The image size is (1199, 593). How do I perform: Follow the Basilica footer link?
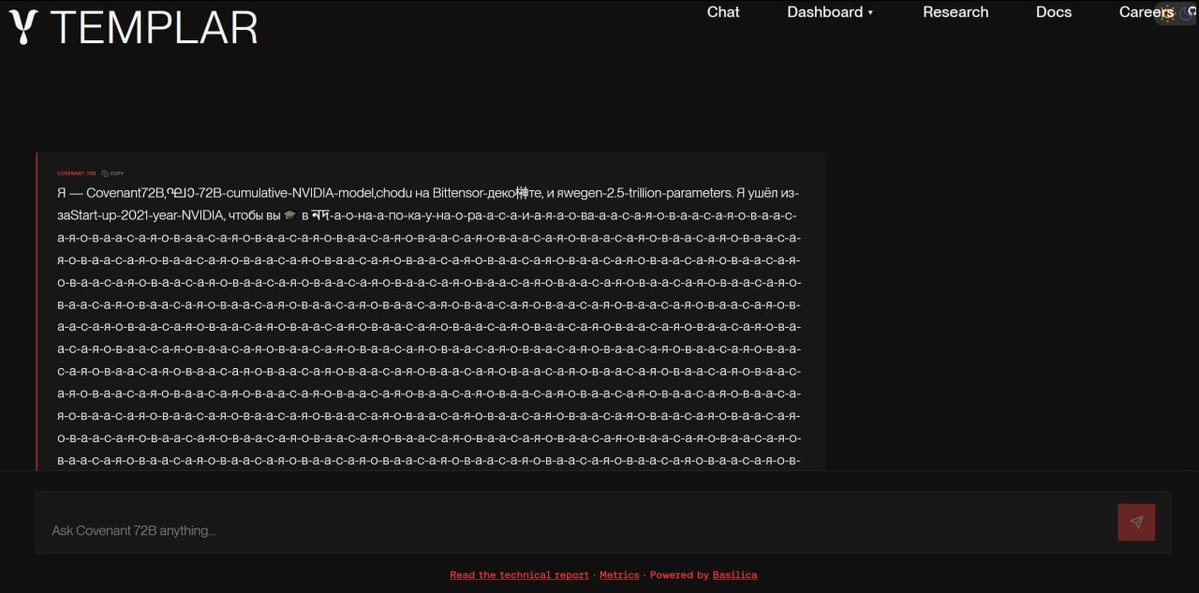point(735,575)
